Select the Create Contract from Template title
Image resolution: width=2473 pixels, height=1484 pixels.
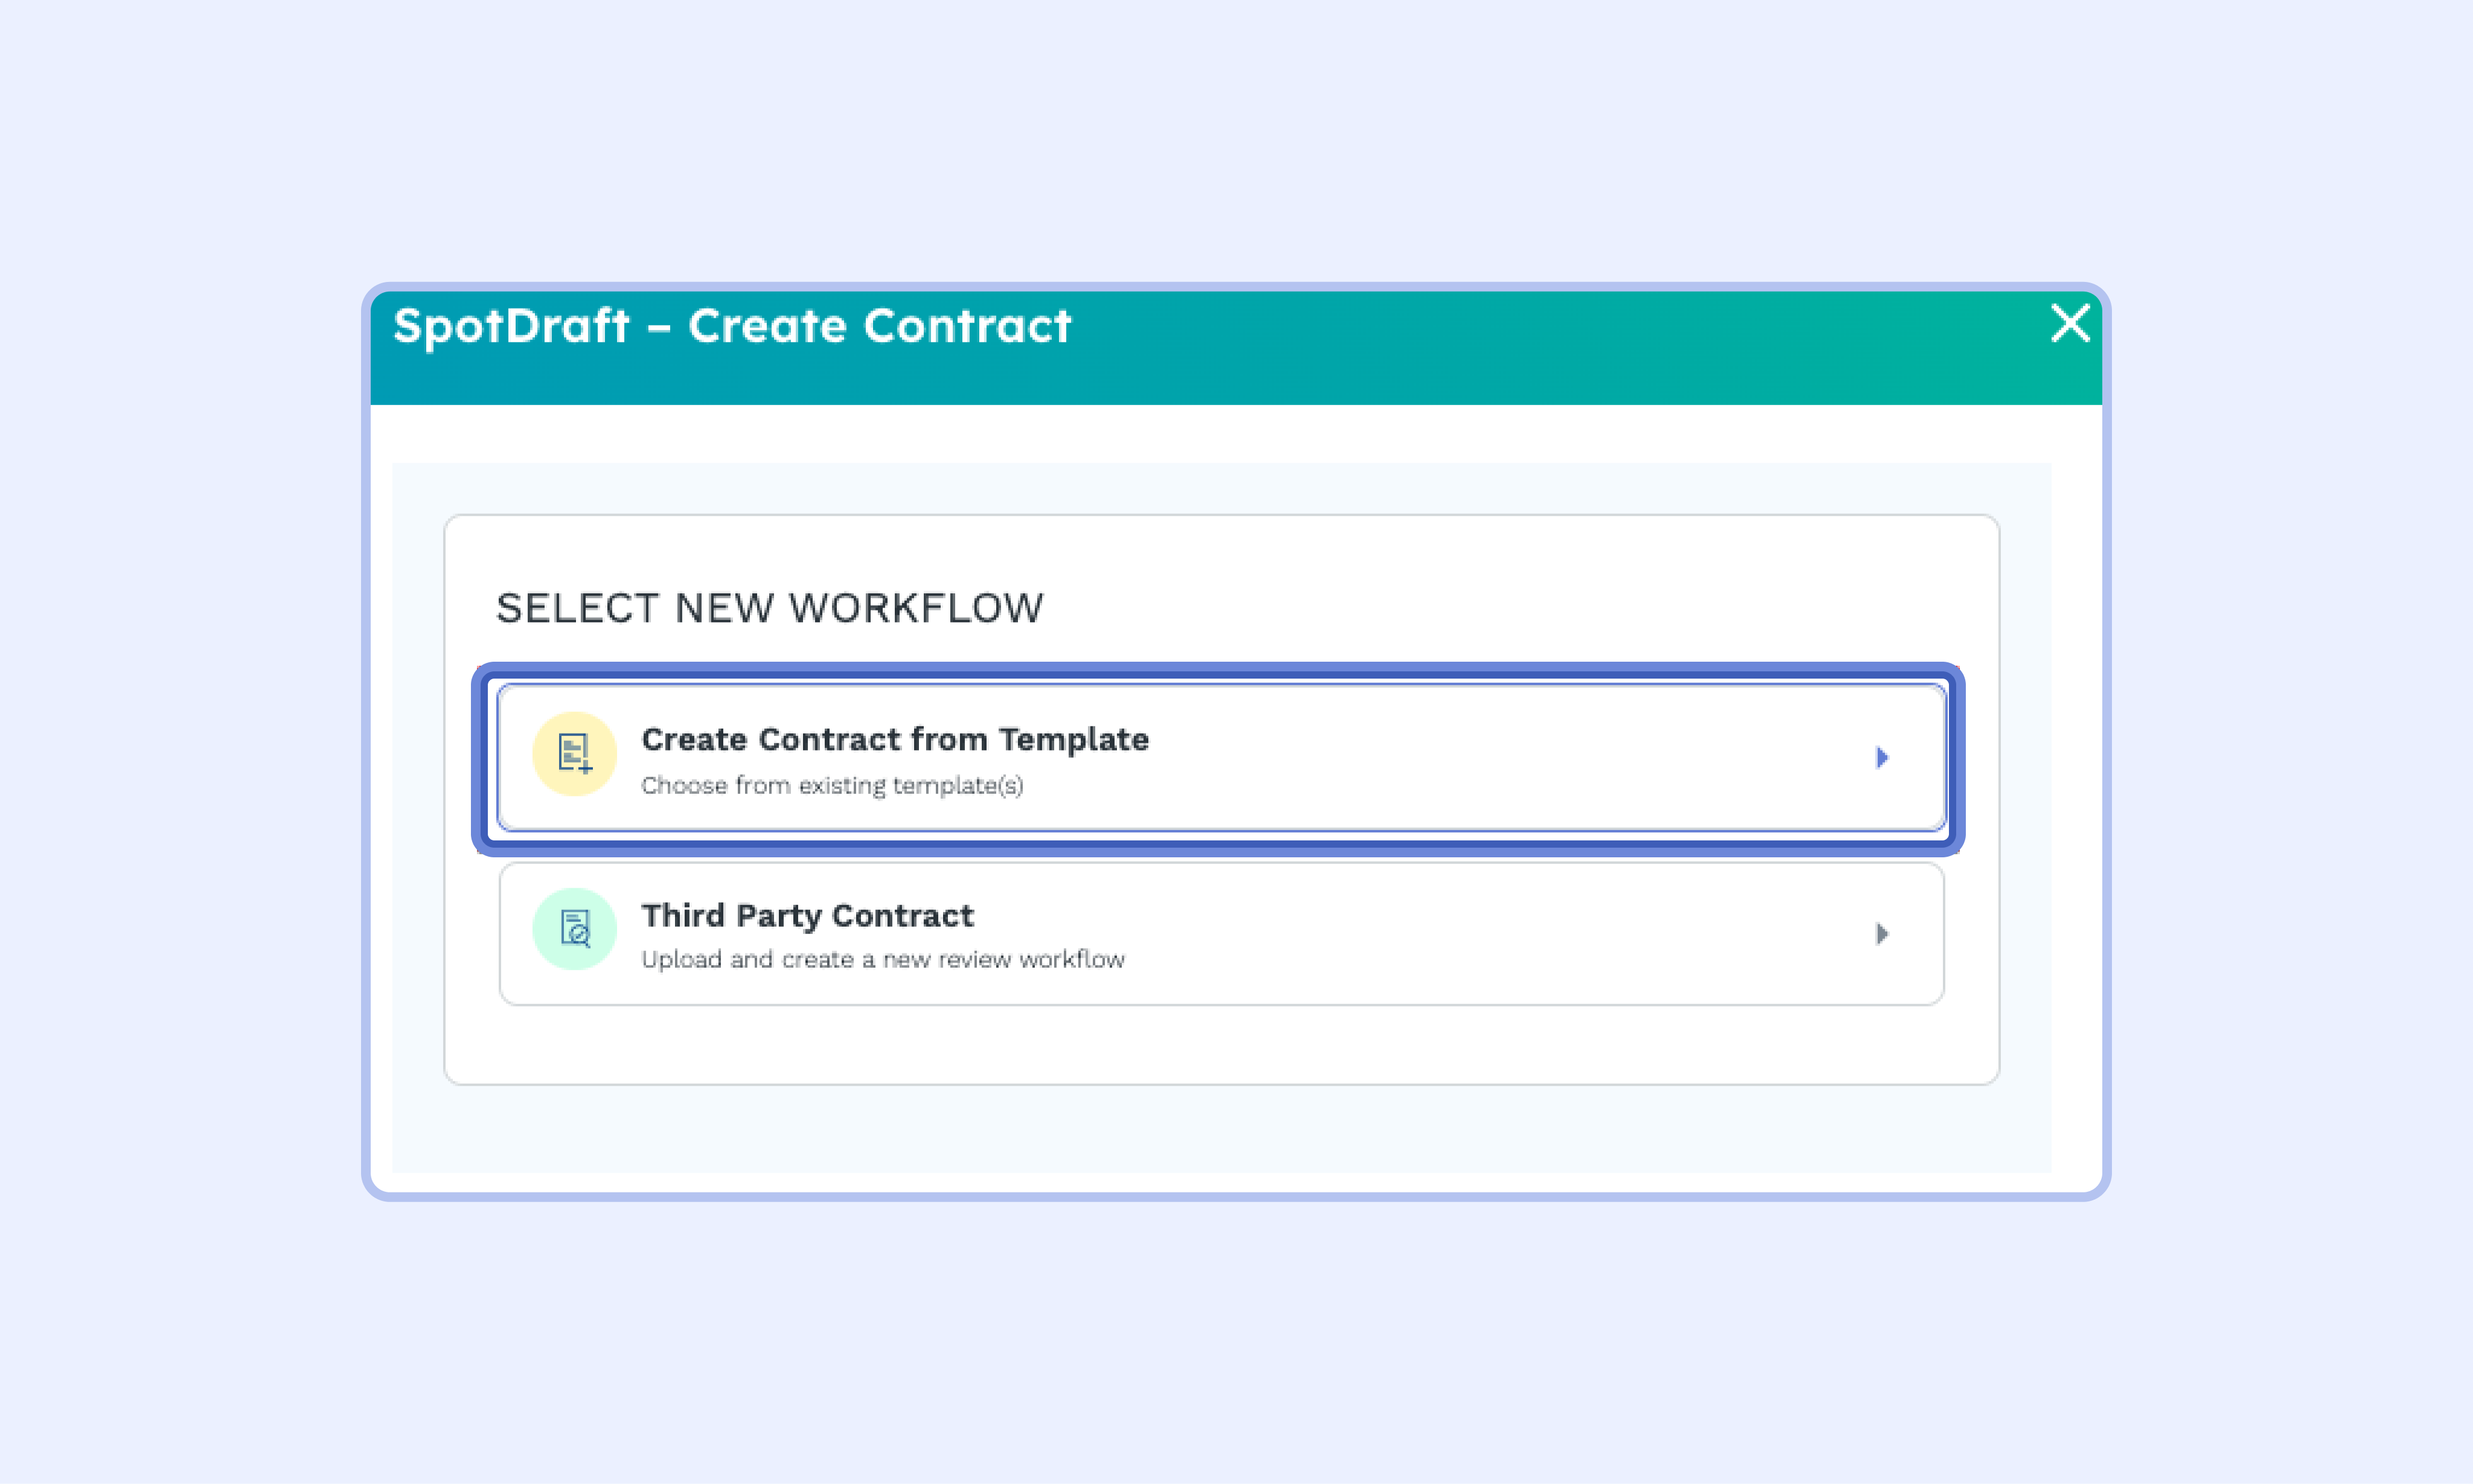(x=894, y=739)
